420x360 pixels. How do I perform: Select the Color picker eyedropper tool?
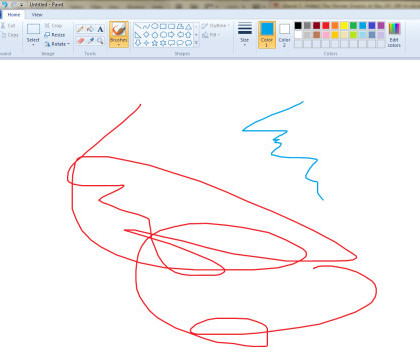(x=90, y=41)
